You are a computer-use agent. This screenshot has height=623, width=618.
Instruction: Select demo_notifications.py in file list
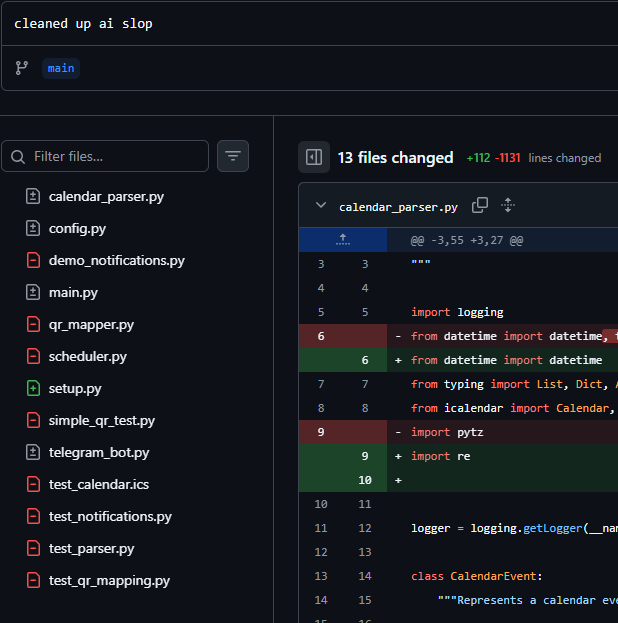(116, 261)
